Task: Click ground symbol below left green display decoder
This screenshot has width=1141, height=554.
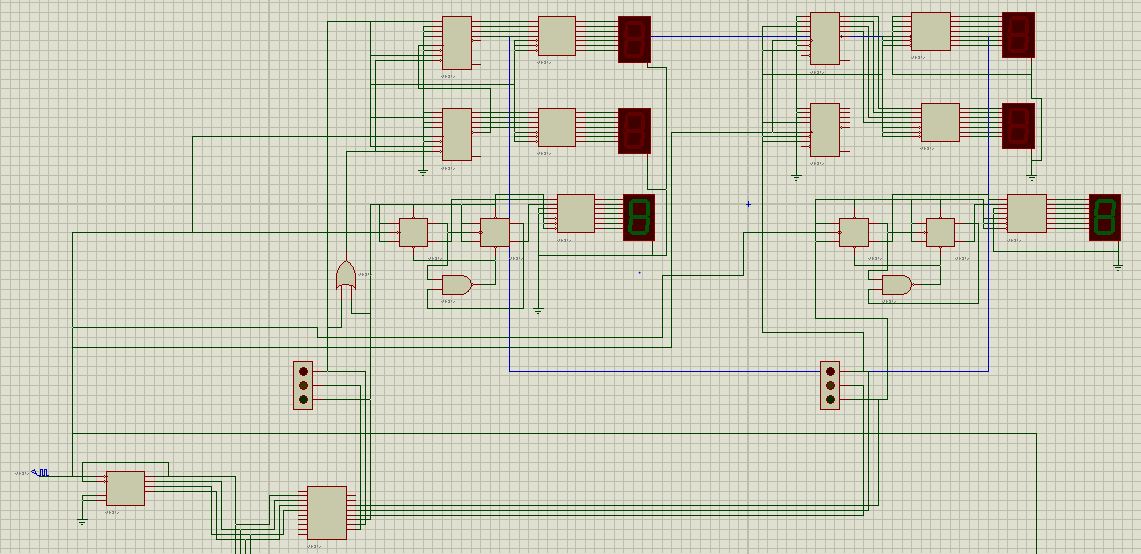Action: 538,311
